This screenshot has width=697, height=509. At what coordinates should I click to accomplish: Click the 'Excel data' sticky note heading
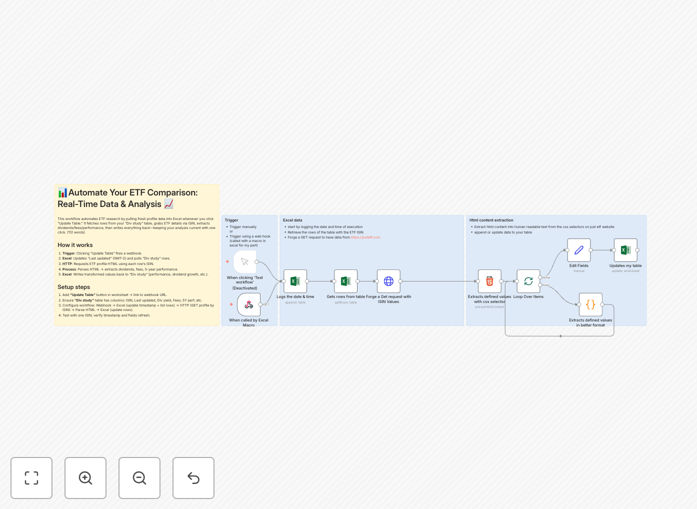(292, 220)
